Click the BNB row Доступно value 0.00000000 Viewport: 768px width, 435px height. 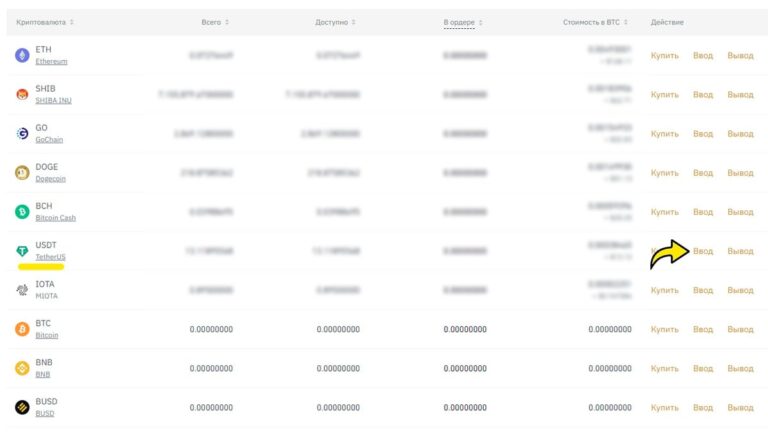coord(338,368)
